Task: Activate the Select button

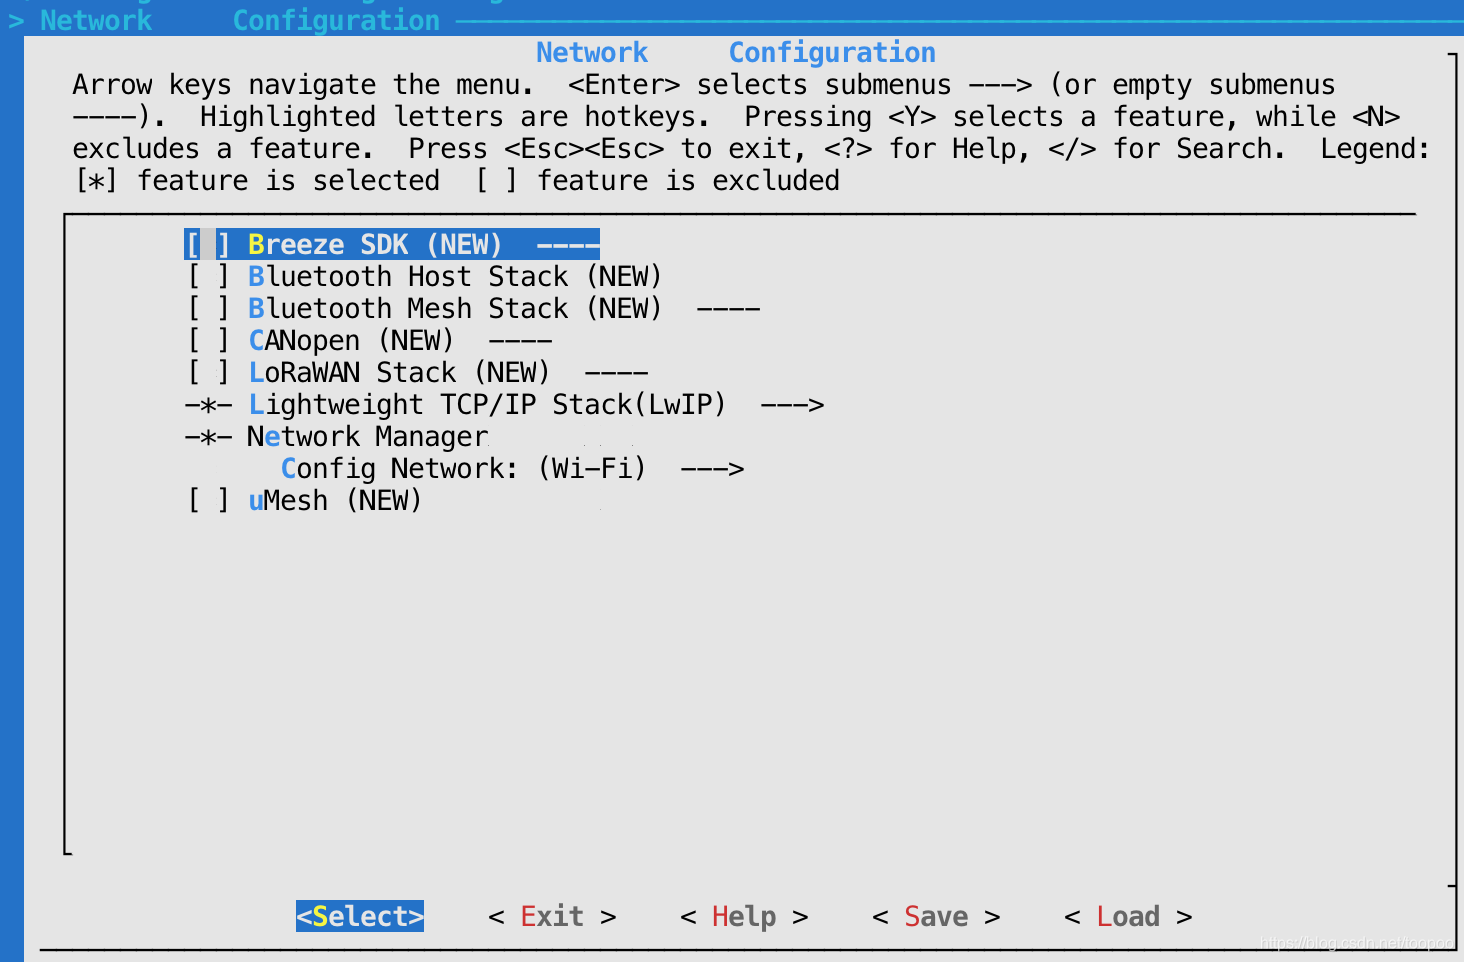Action: point(360,917)
